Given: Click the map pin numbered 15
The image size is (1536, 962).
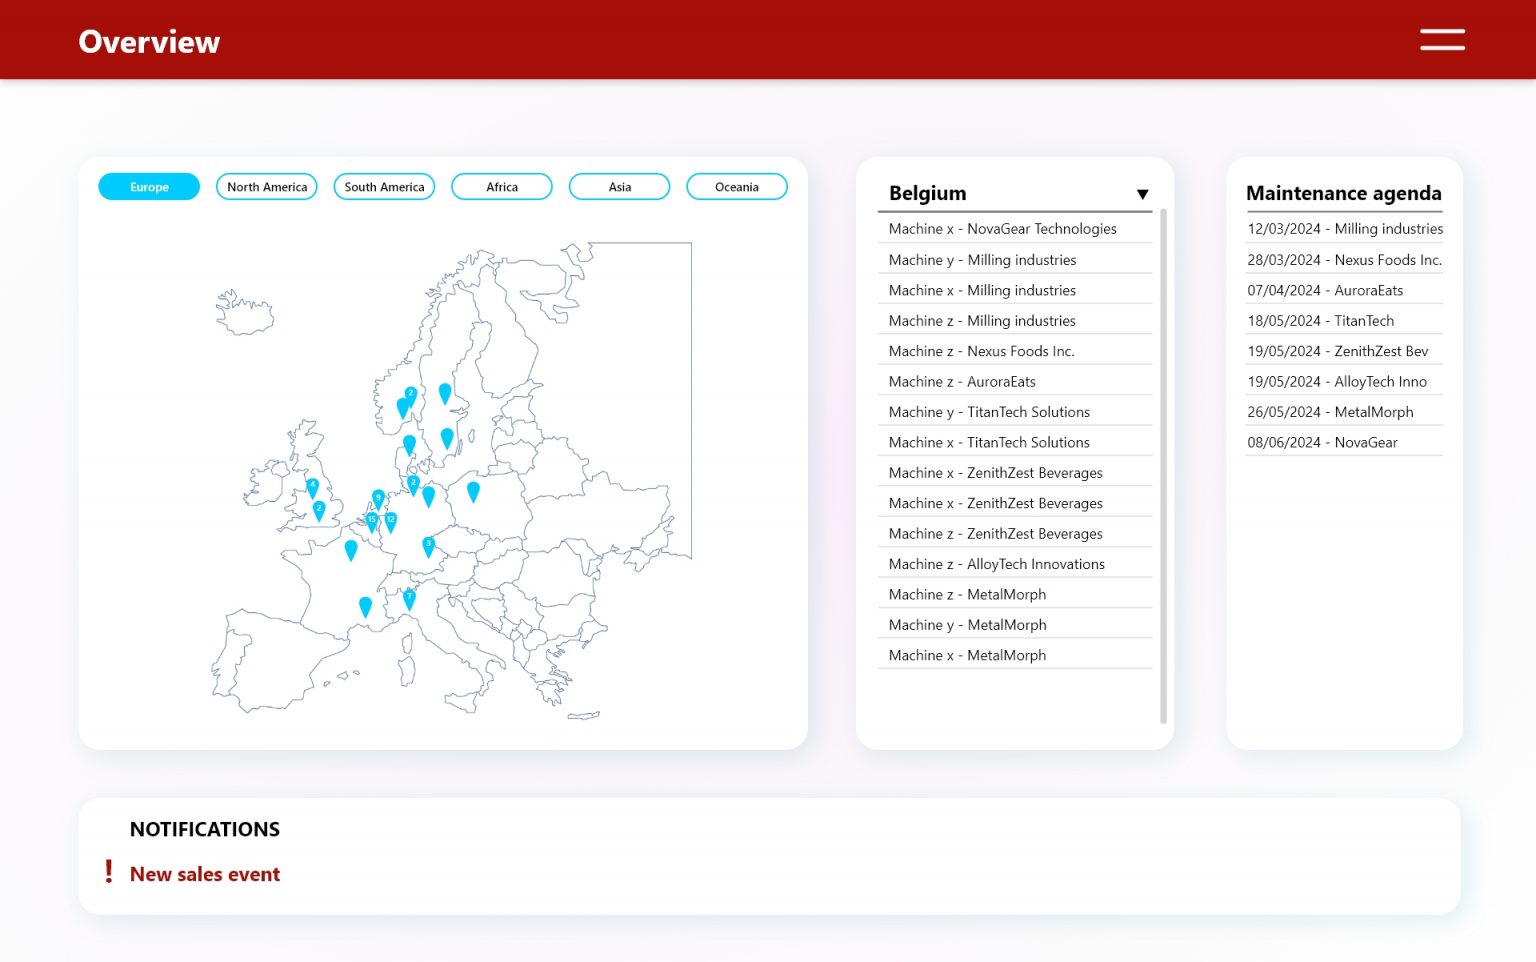Looking at the screenshot, I should (x=372, y=521).
